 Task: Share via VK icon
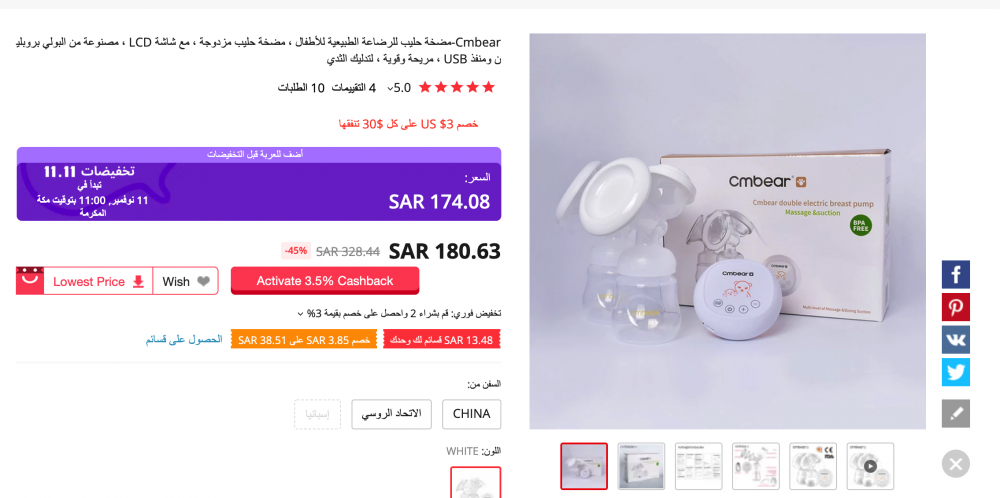(955, 339)
